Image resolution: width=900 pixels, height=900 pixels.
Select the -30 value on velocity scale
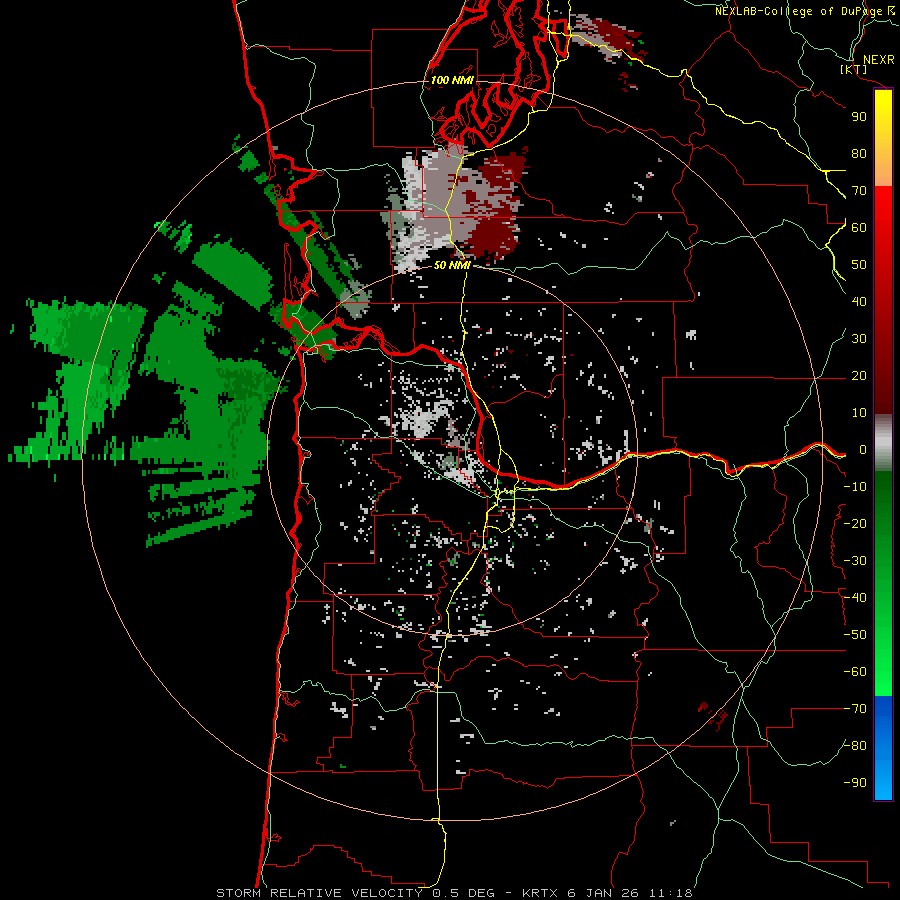(855, 561)
